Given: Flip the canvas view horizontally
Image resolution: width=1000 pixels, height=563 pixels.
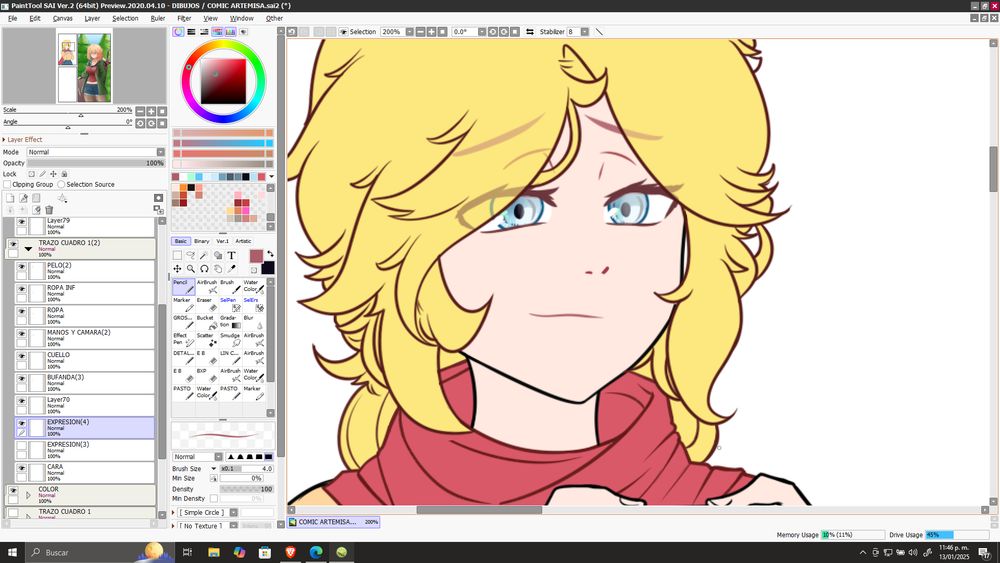Looking at the screenshot, I should tap(529, 31).
